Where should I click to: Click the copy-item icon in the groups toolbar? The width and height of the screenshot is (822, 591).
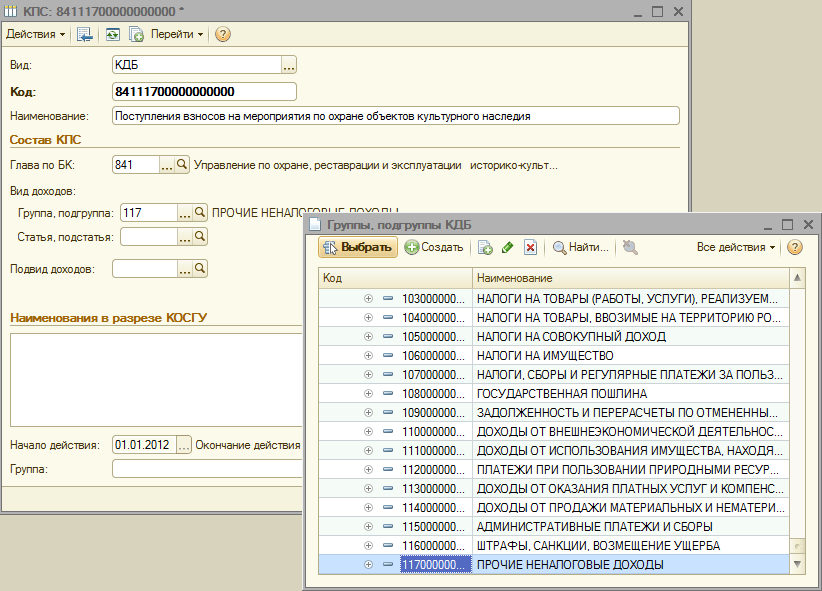tap(486, 247)
